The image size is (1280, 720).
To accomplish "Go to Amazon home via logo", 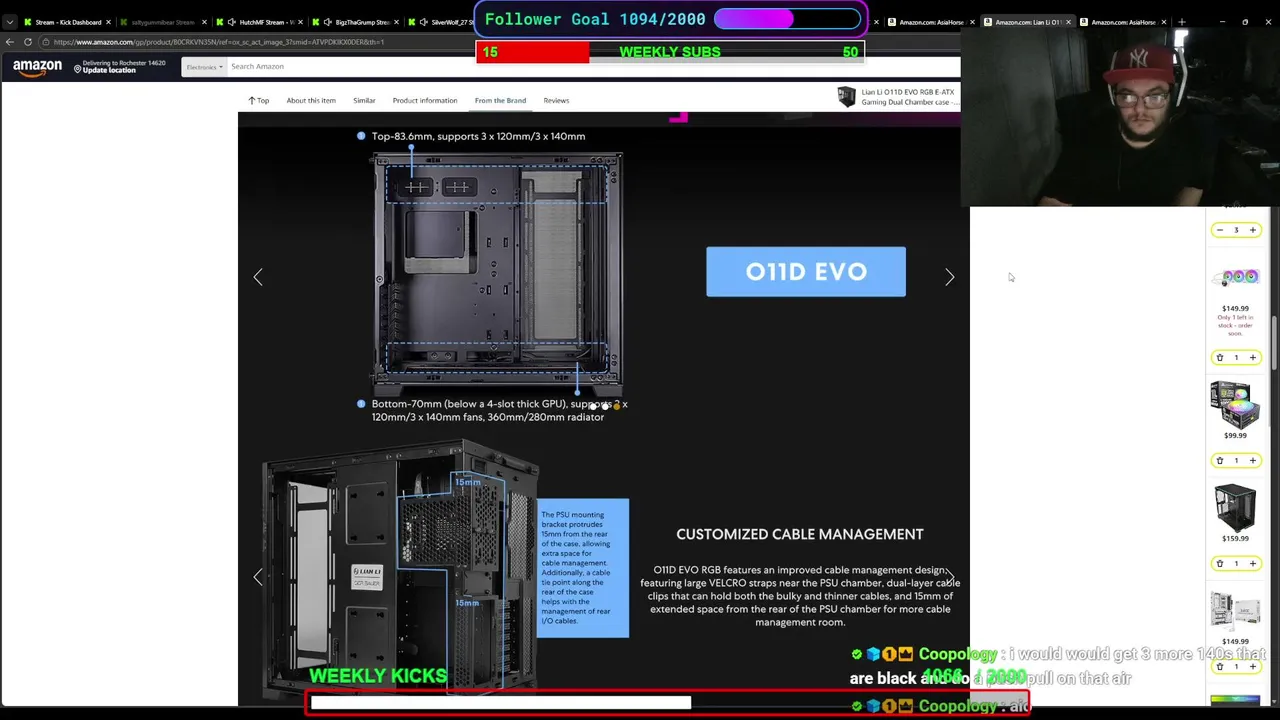I will (x=37, y=67).
